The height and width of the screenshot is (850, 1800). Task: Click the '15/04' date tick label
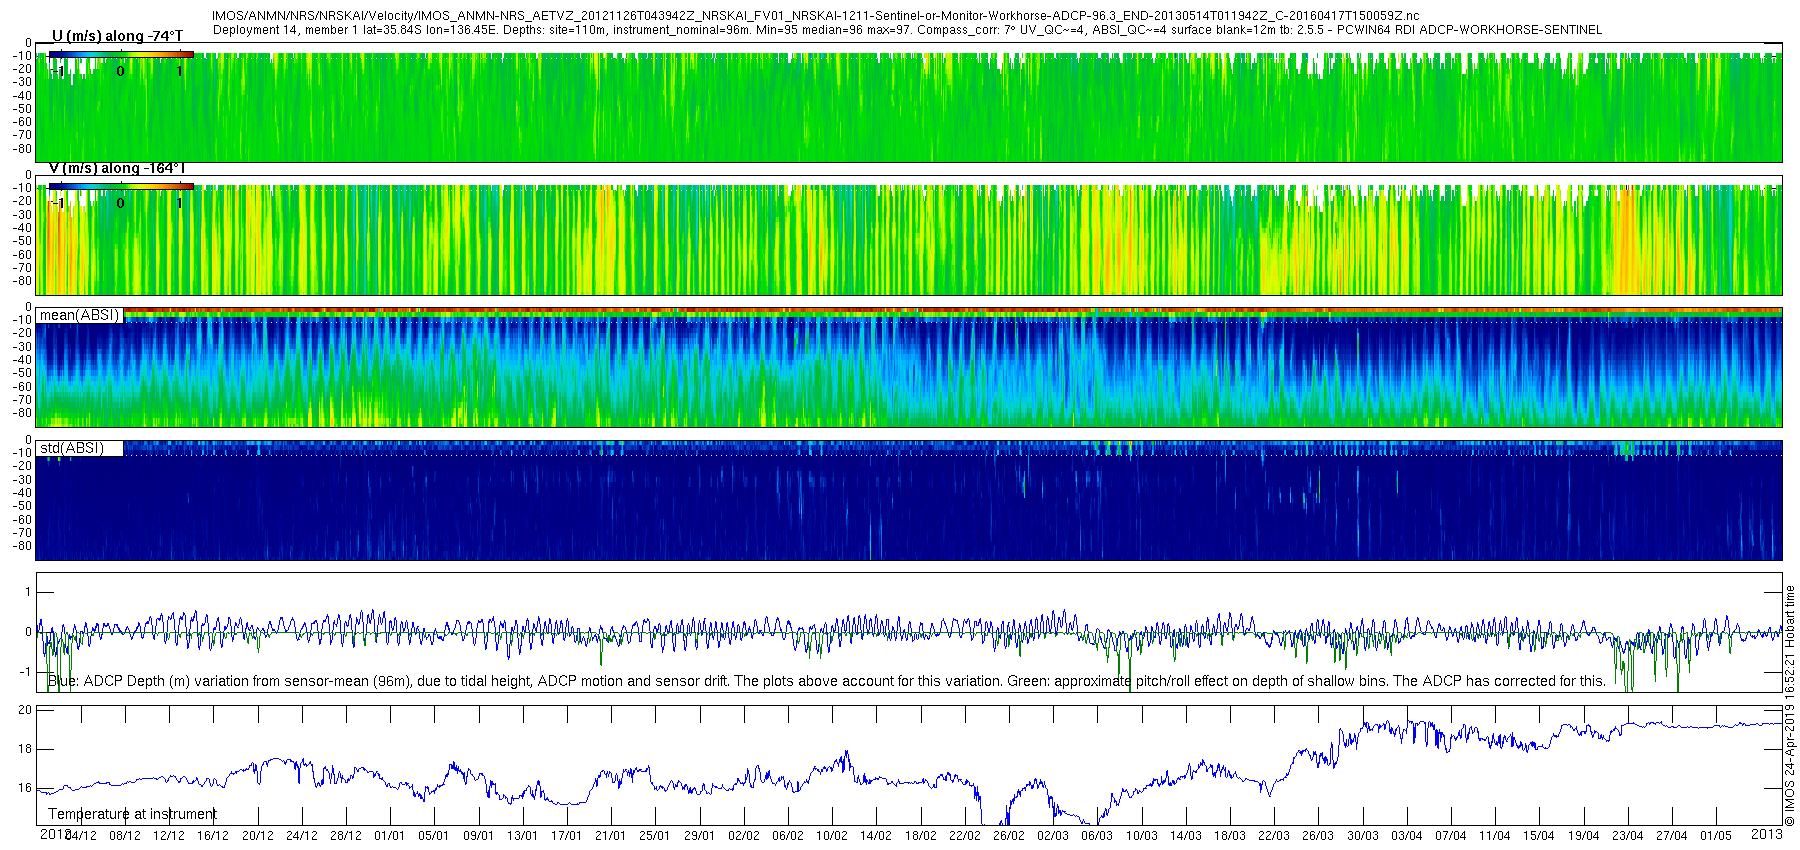1539,836
